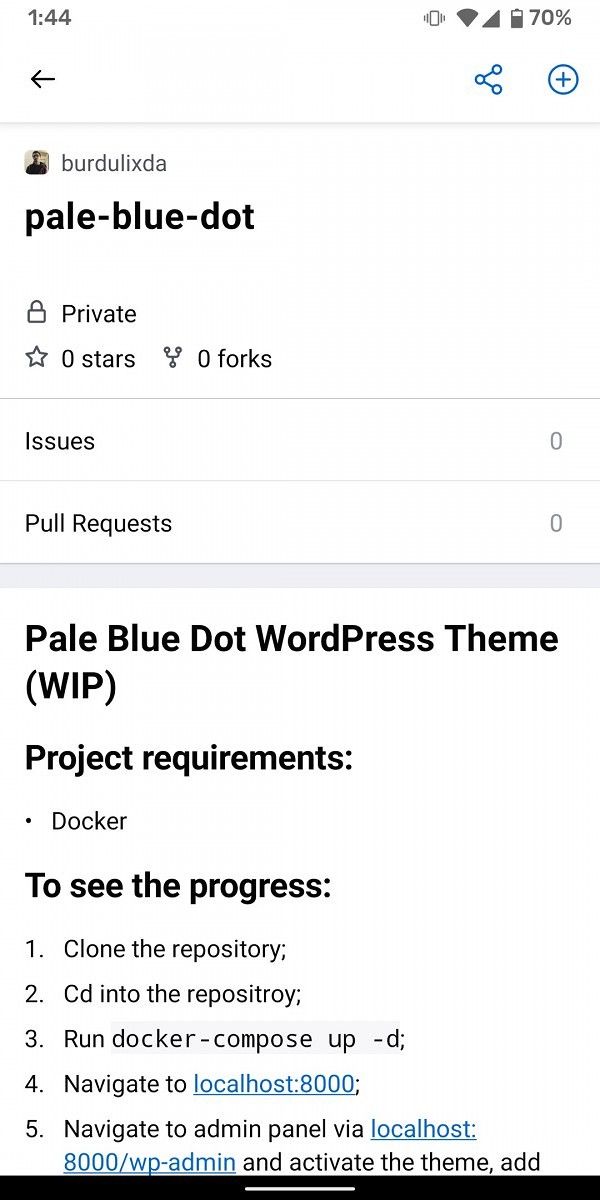Screen dimensions: 600x1200
Task: Tap the 0 forks count
Action: pos(236,358)
